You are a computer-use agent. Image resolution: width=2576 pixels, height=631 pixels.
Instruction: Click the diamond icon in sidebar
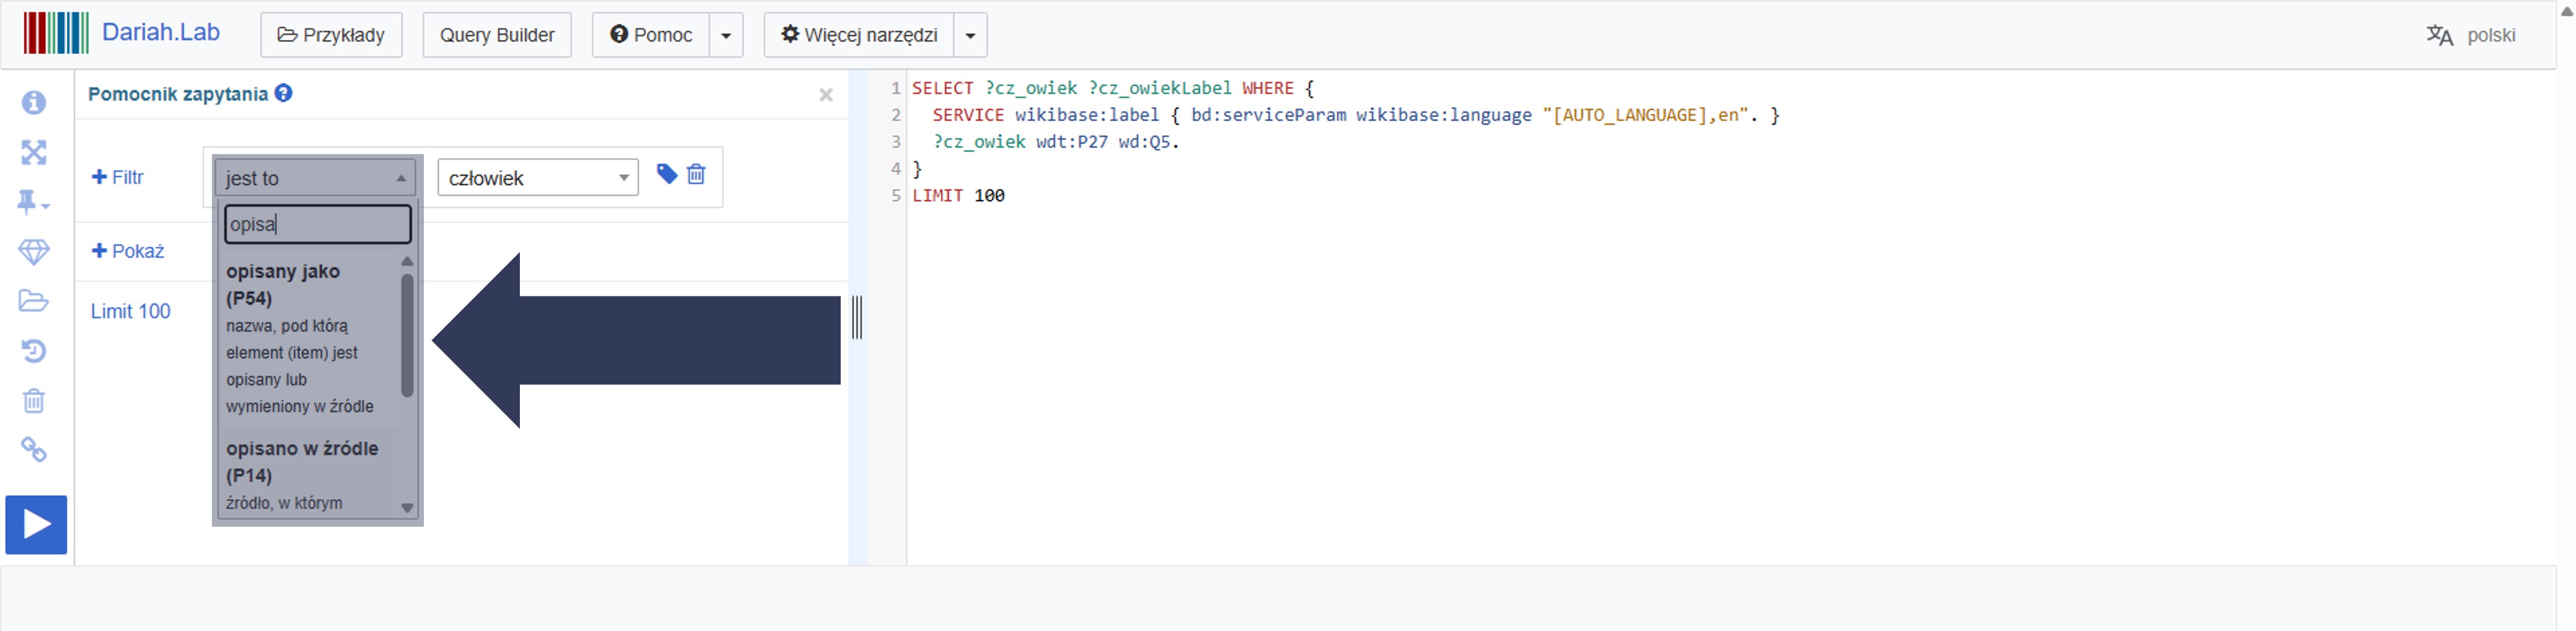[34, 252]
